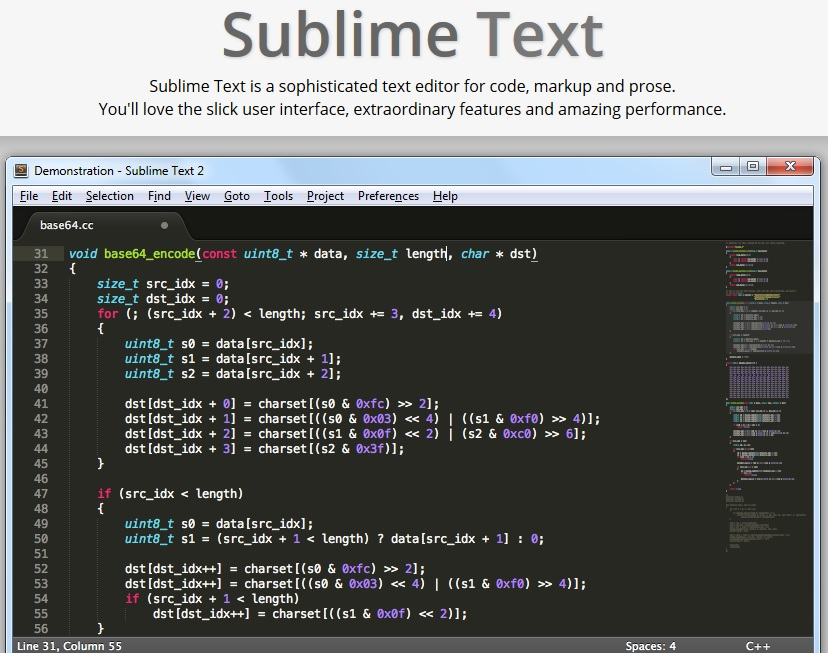828x653 pixels.
Task: Open the Goto menu
Action: coord(237,196)
